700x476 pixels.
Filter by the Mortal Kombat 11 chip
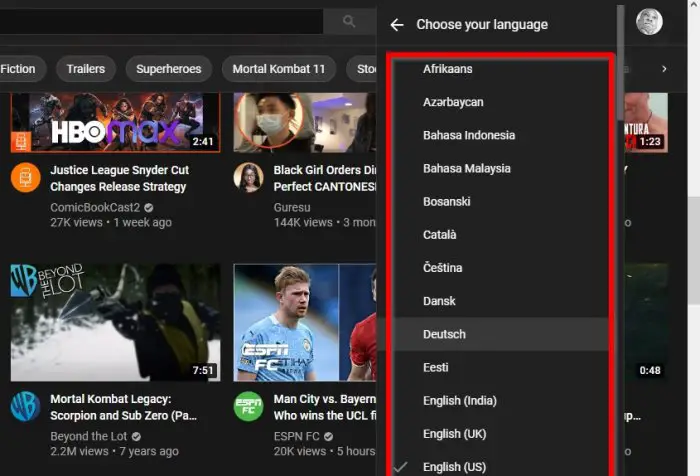coord(279,69)
